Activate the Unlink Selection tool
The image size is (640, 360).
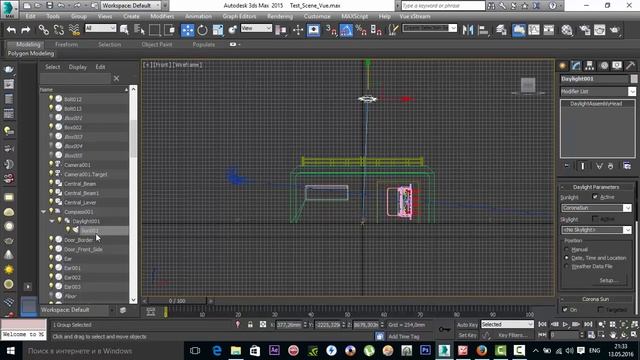click(x=58, y=30)
